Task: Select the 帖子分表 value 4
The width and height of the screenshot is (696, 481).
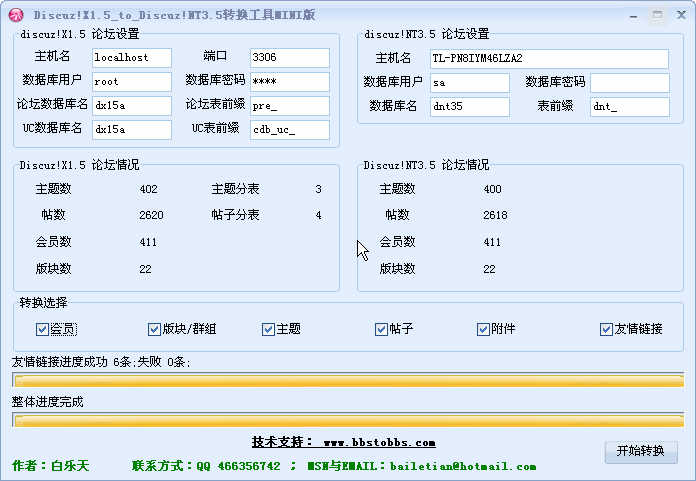Action: 318,215
